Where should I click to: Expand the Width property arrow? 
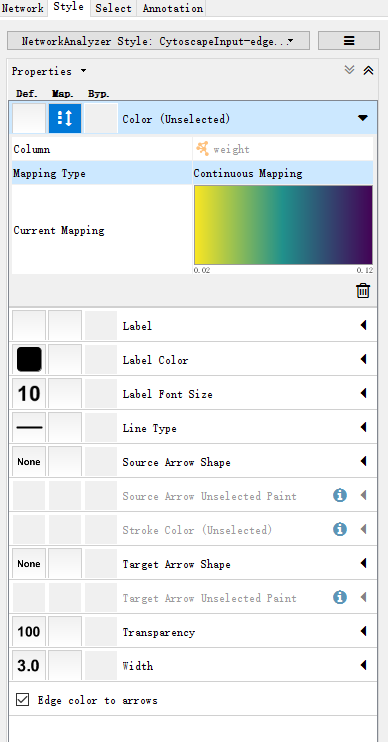click(x=363, y=665)
